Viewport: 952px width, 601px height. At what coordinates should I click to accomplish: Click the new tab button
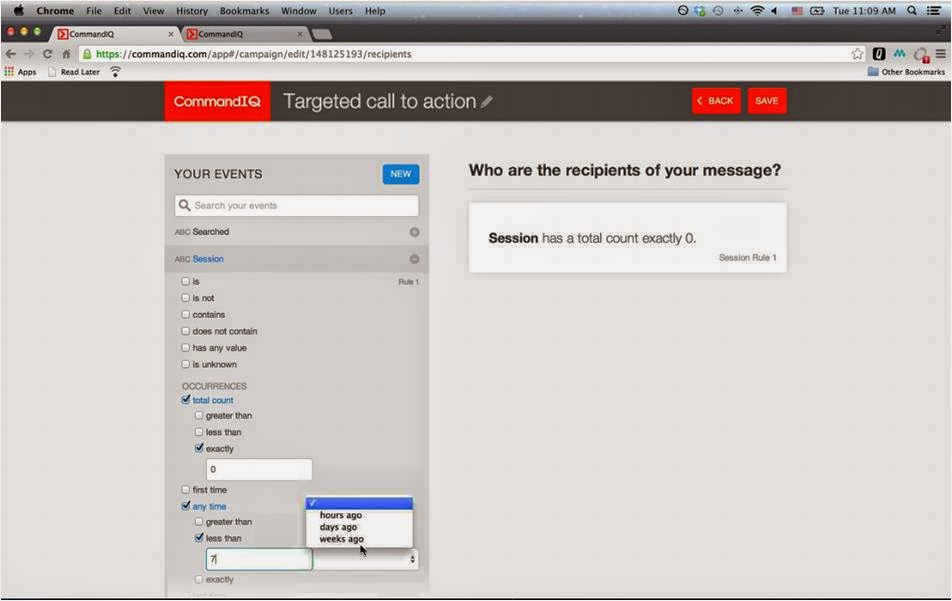[322, 34]
